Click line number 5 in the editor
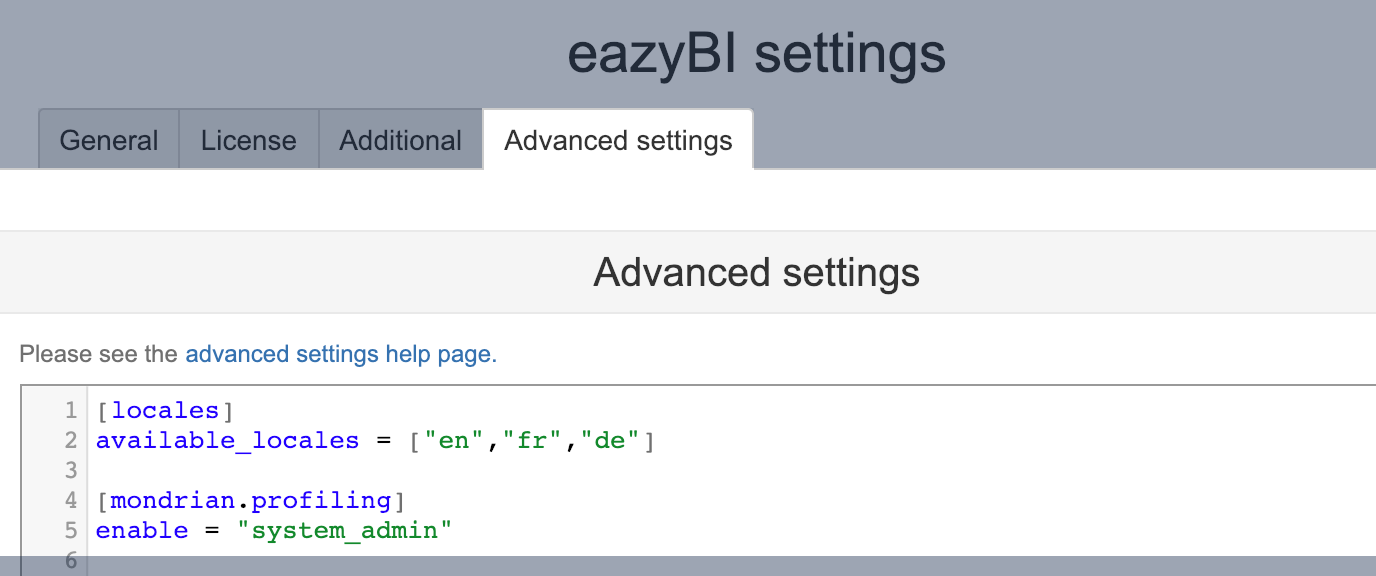The width and height of the screenshot is (1376, 576). pyautogui.click(x=69, y=530)
